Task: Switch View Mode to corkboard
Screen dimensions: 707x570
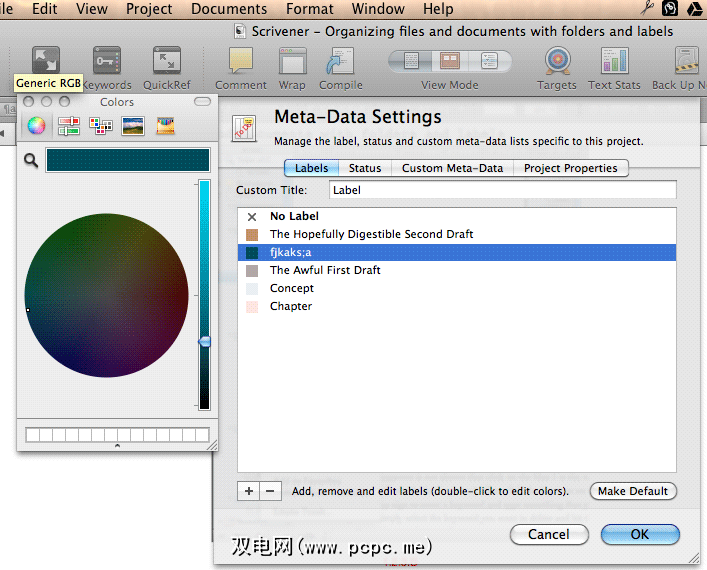Action: (x=450, y=60)
